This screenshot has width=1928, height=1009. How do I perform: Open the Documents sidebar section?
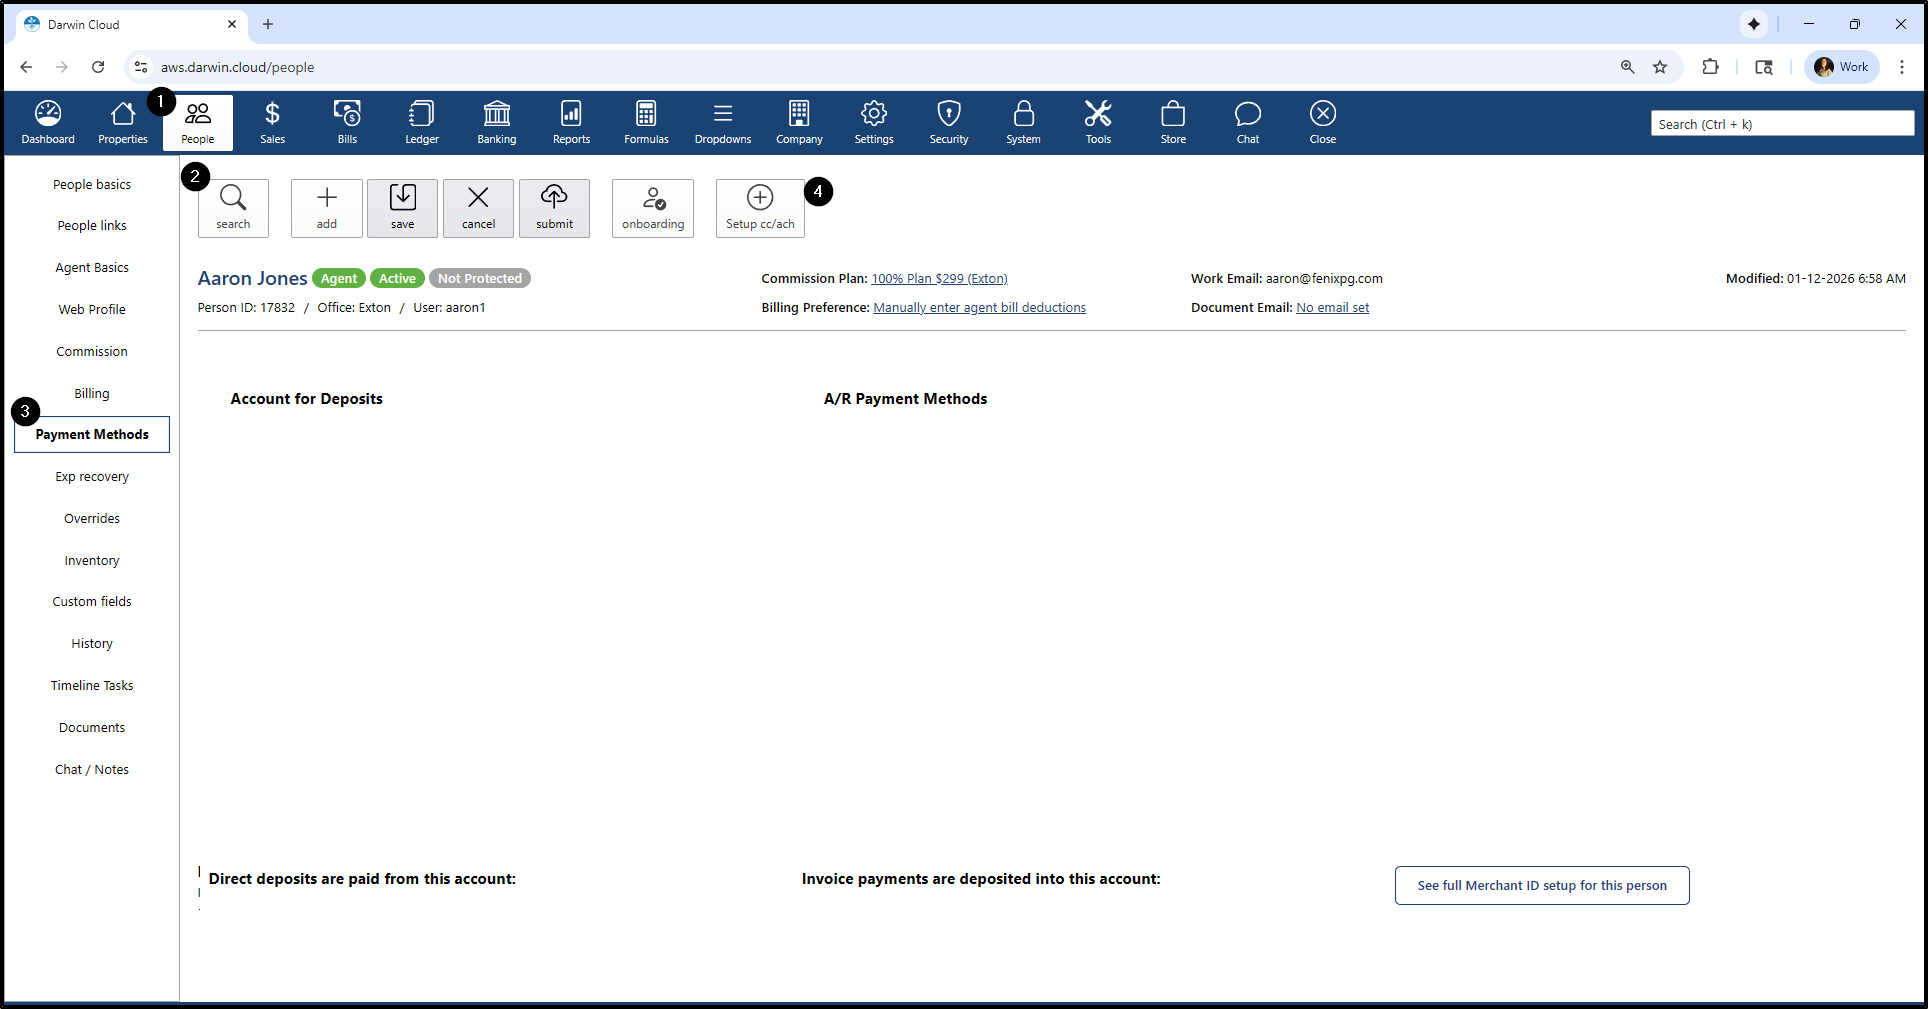click(x=92, y=727)
